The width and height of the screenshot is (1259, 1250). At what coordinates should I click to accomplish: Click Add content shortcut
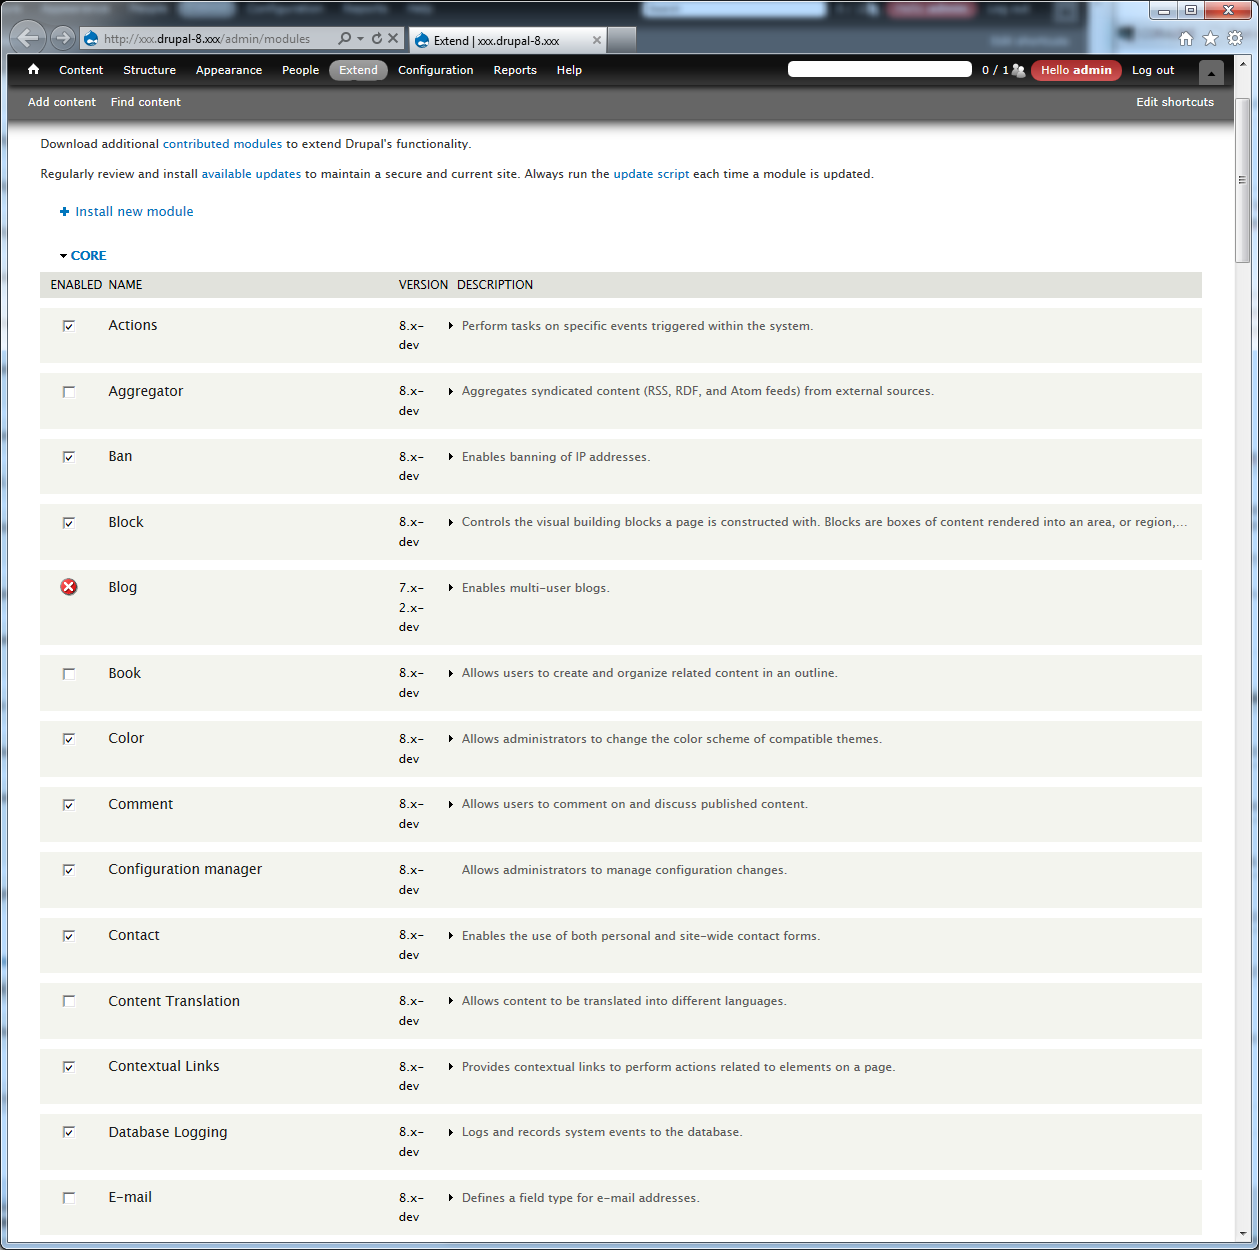pyautogui.click(x=62, y=102)
